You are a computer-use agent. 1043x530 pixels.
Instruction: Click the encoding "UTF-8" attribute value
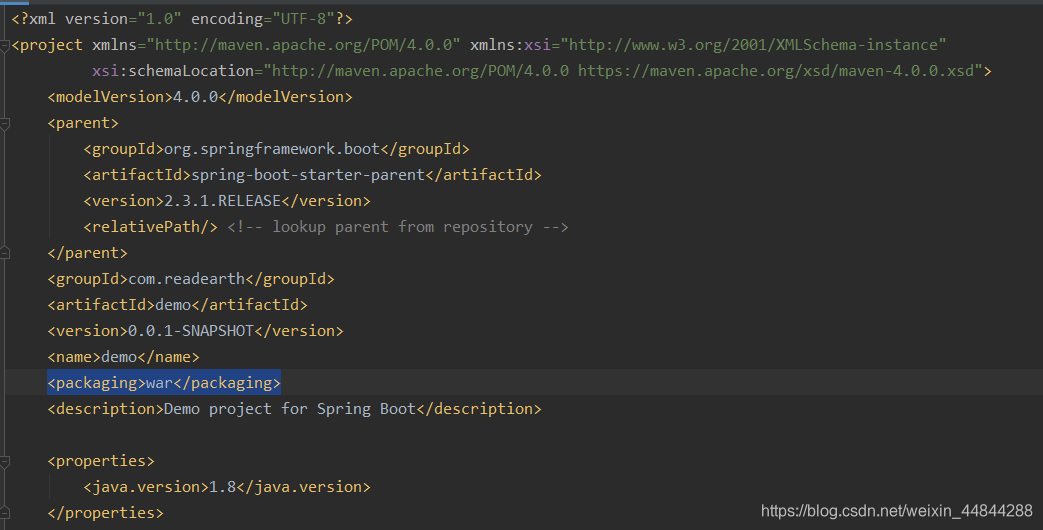[x=303, y=19]
